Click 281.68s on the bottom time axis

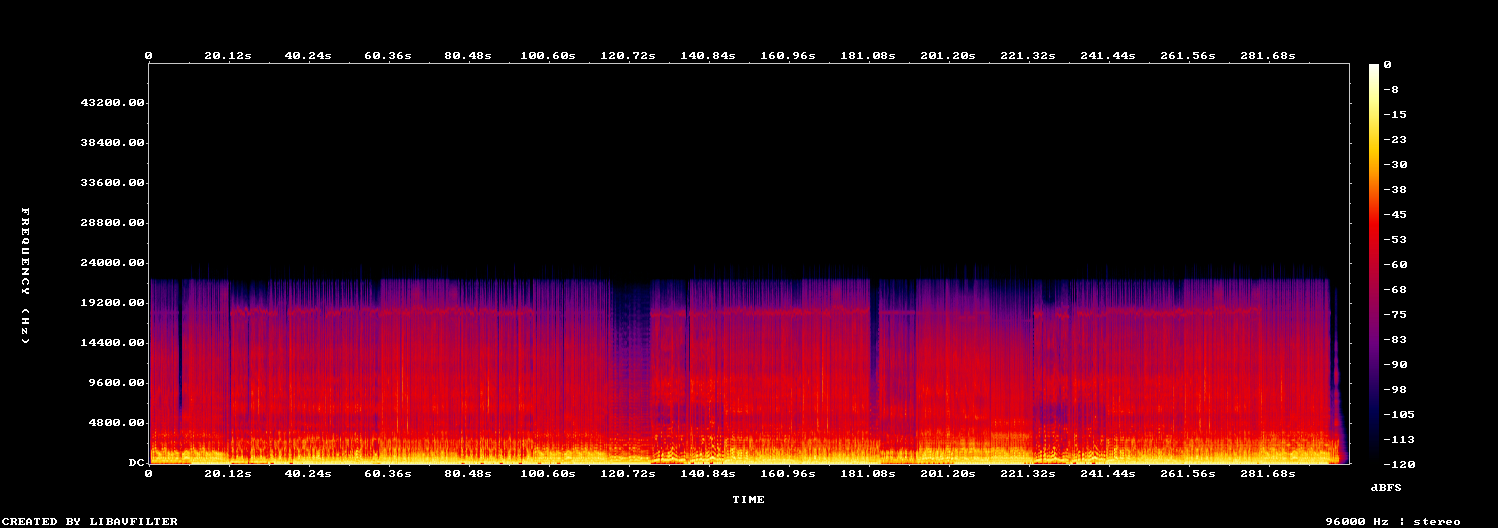coord(1268,474)
